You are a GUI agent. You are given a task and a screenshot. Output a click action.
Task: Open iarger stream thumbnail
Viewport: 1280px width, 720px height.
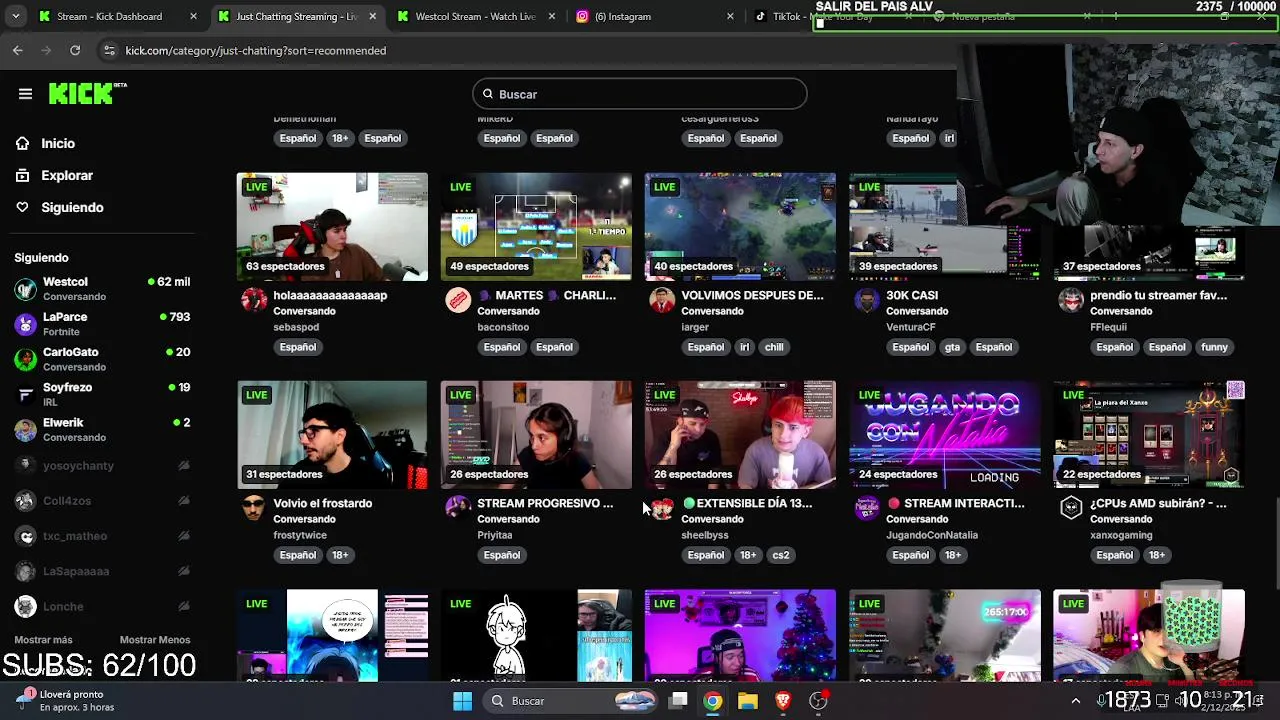[740, 227]
